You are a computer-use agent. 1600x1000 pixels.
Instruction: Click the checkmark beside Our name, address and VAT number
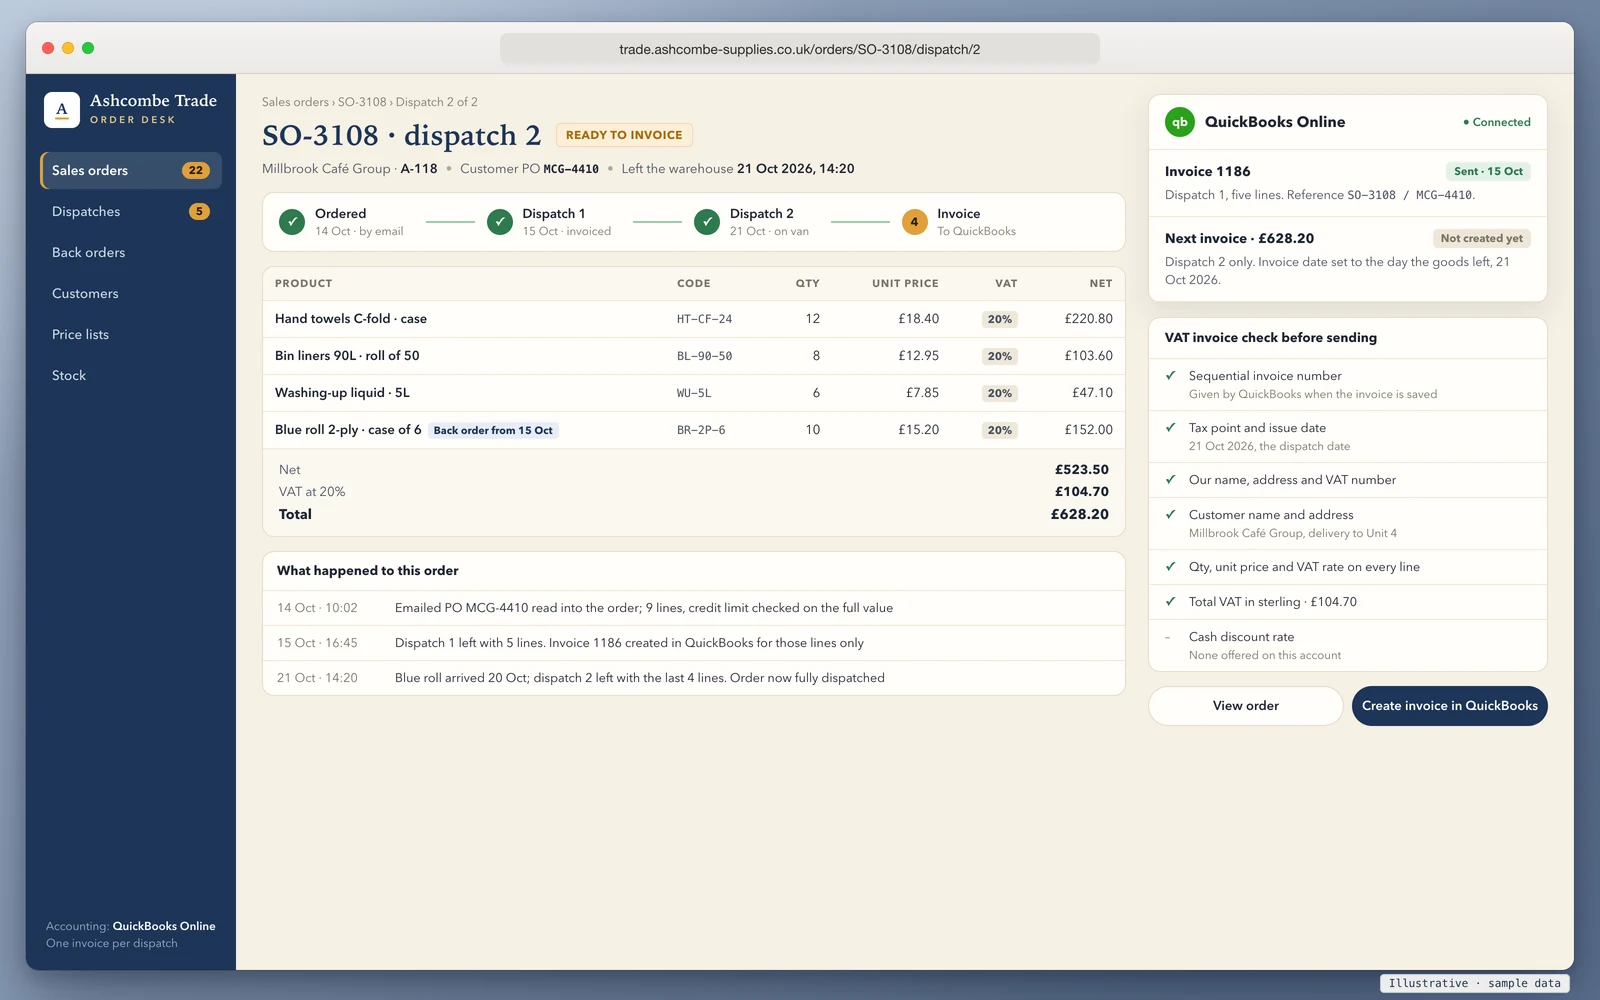[x=1170, y=480]
